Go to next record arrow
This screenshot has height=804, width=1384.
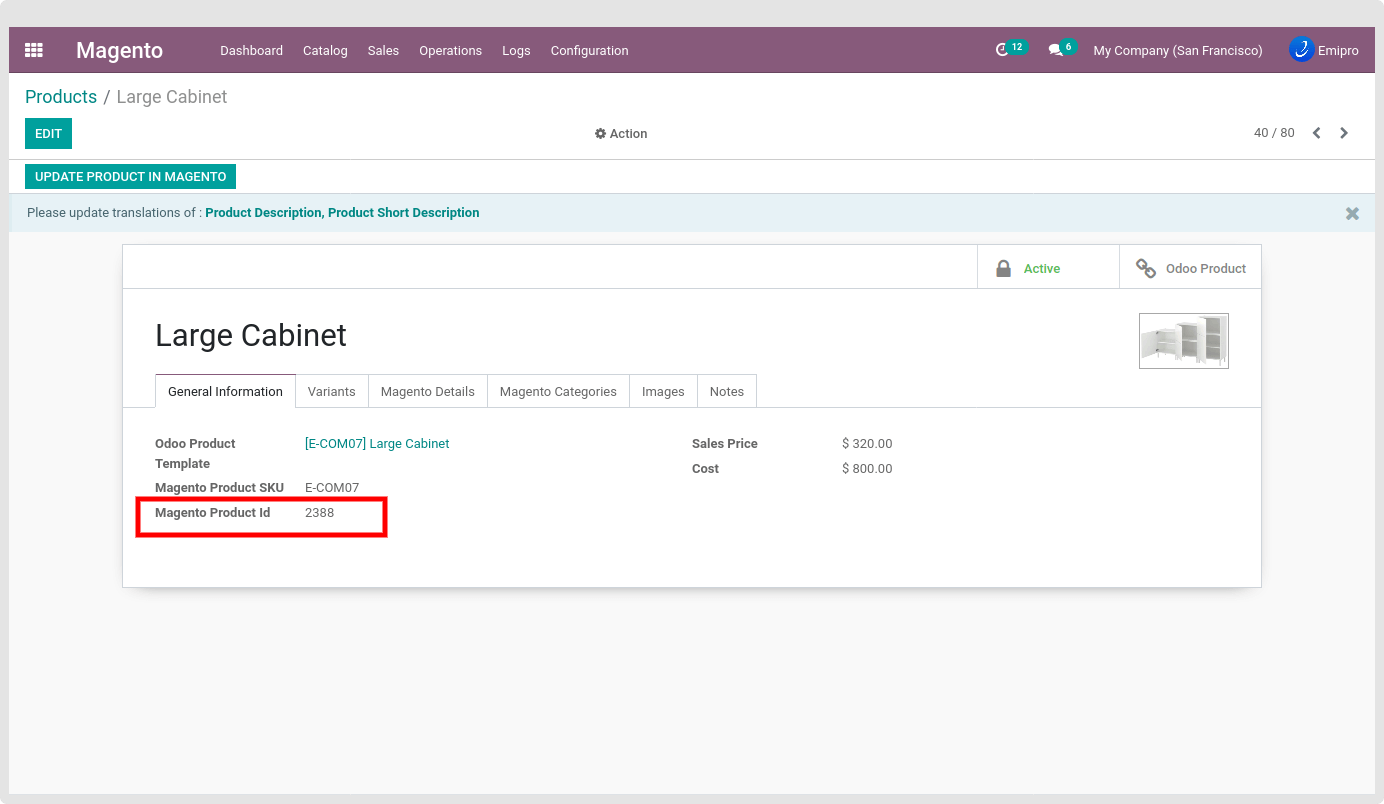1344,133
